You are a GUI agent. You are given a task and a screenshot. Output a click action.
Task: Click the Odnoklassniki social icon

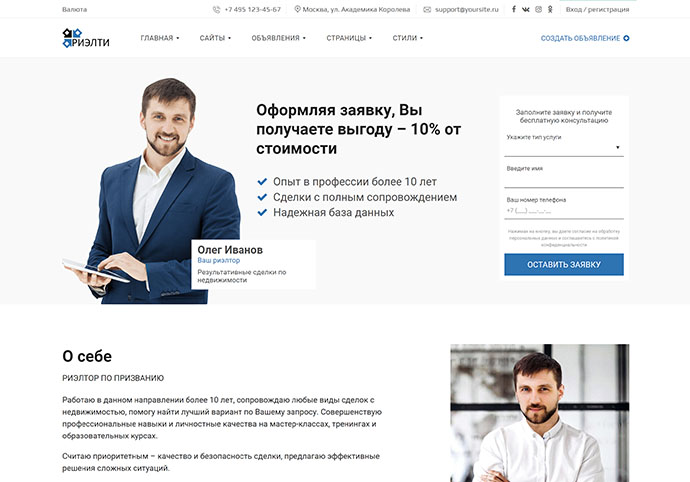(550, 9)
